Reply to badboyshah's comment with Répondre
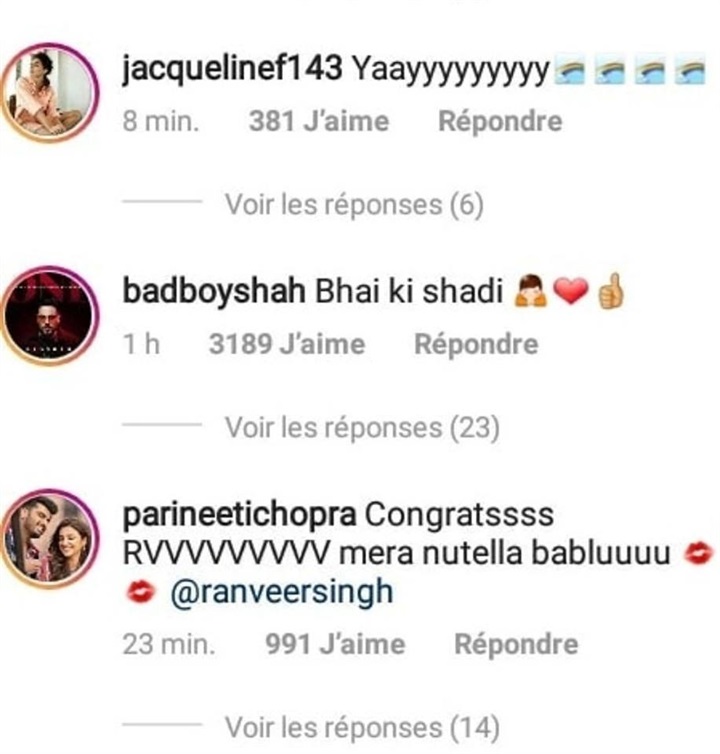Image resolution: width=720 pixels, height=754 pixels. [476, 344]
